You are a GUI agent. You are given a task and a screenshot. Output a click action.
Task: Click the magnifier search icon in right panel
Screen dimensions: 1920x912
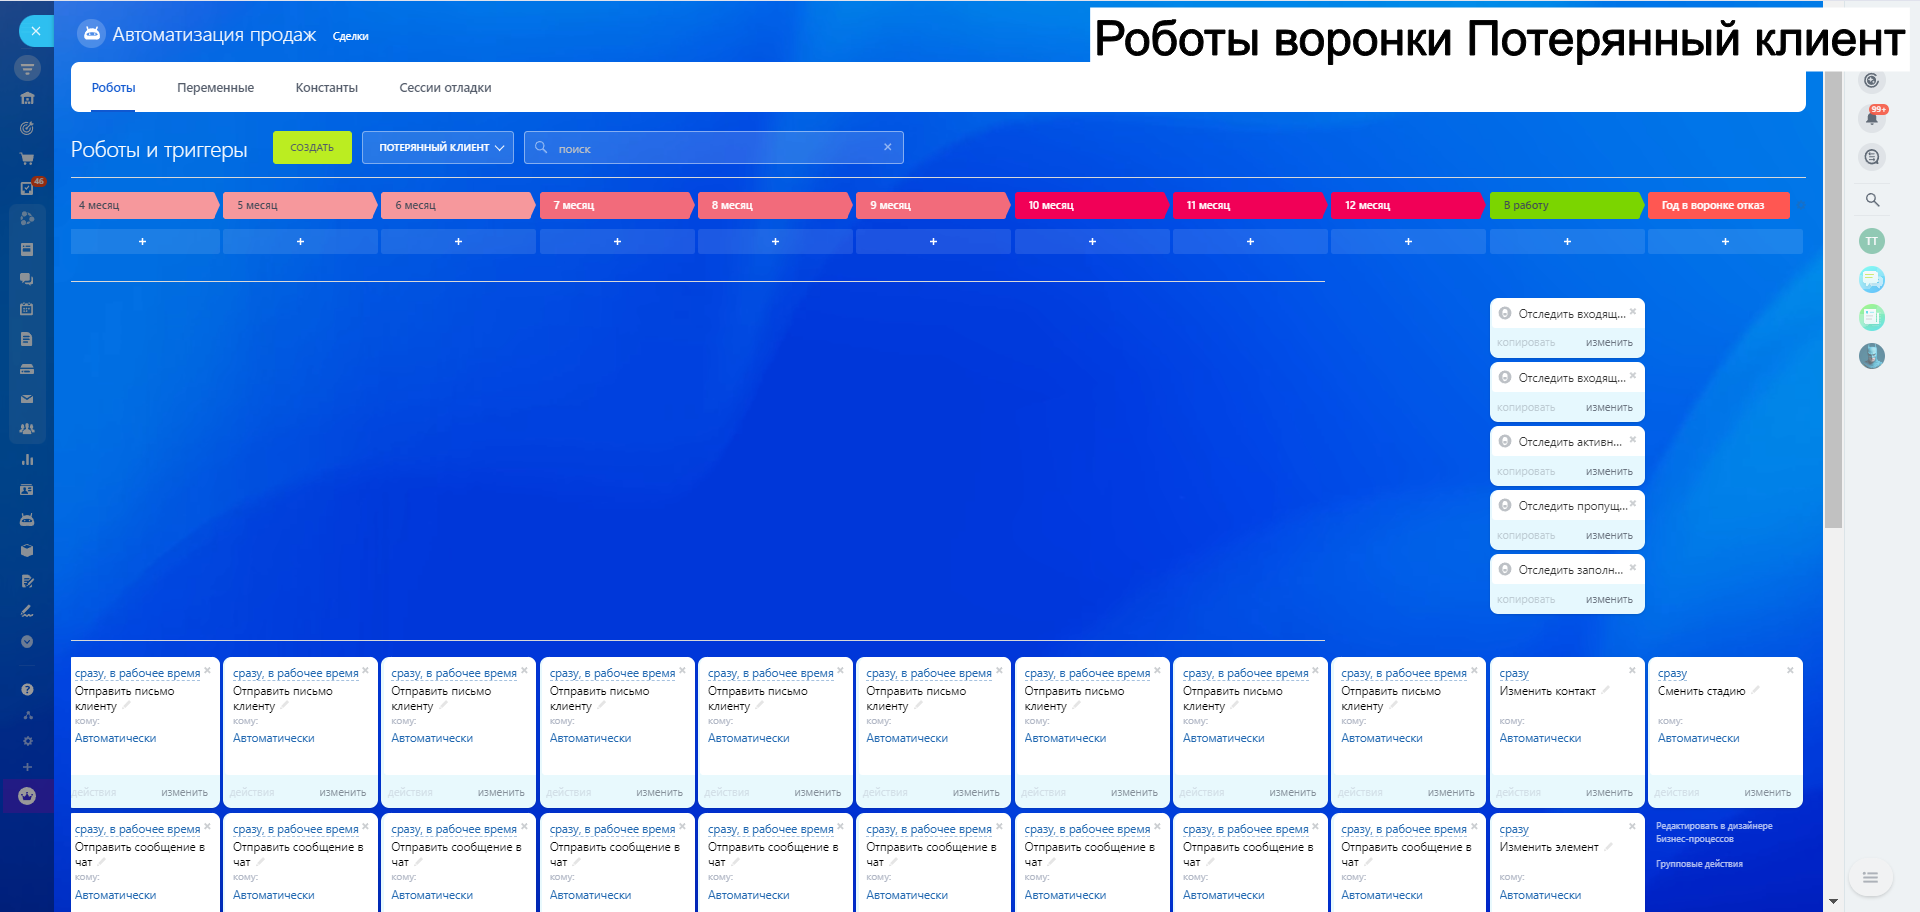click(1872, 200)
